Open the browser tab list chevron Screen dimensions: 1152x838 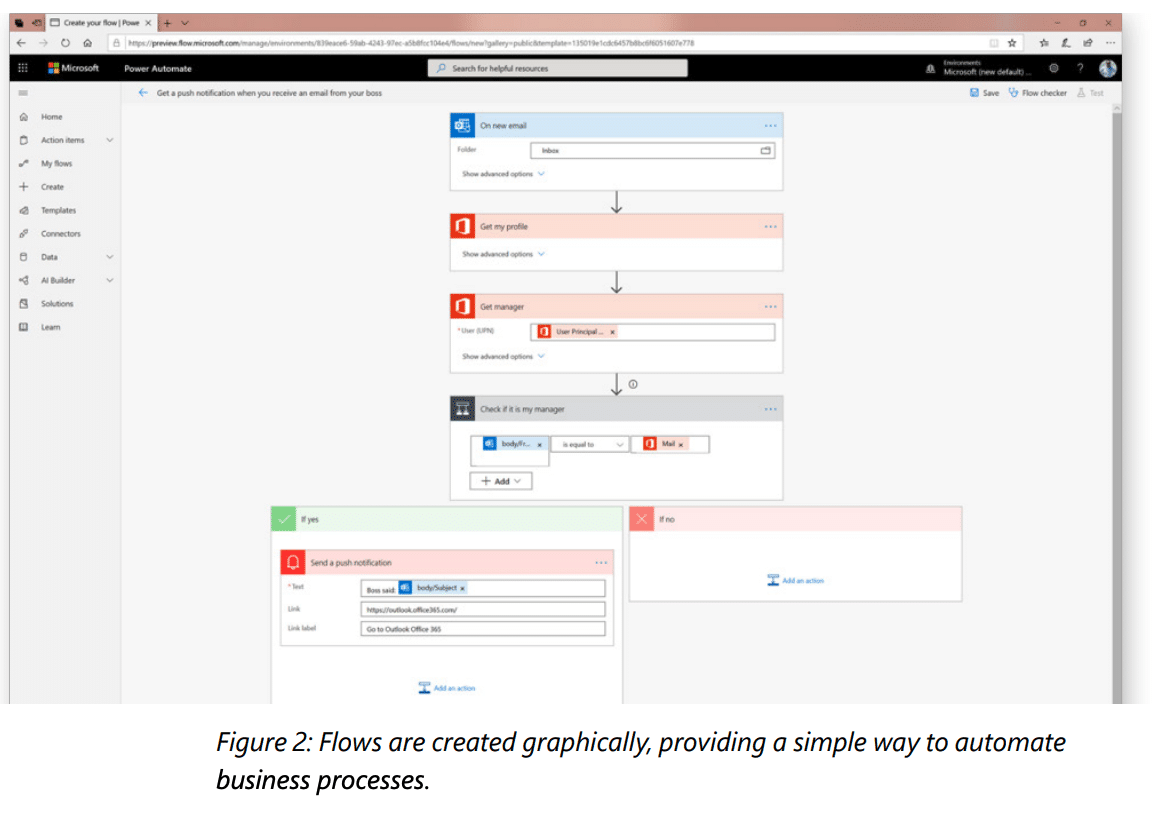(185, 23)
